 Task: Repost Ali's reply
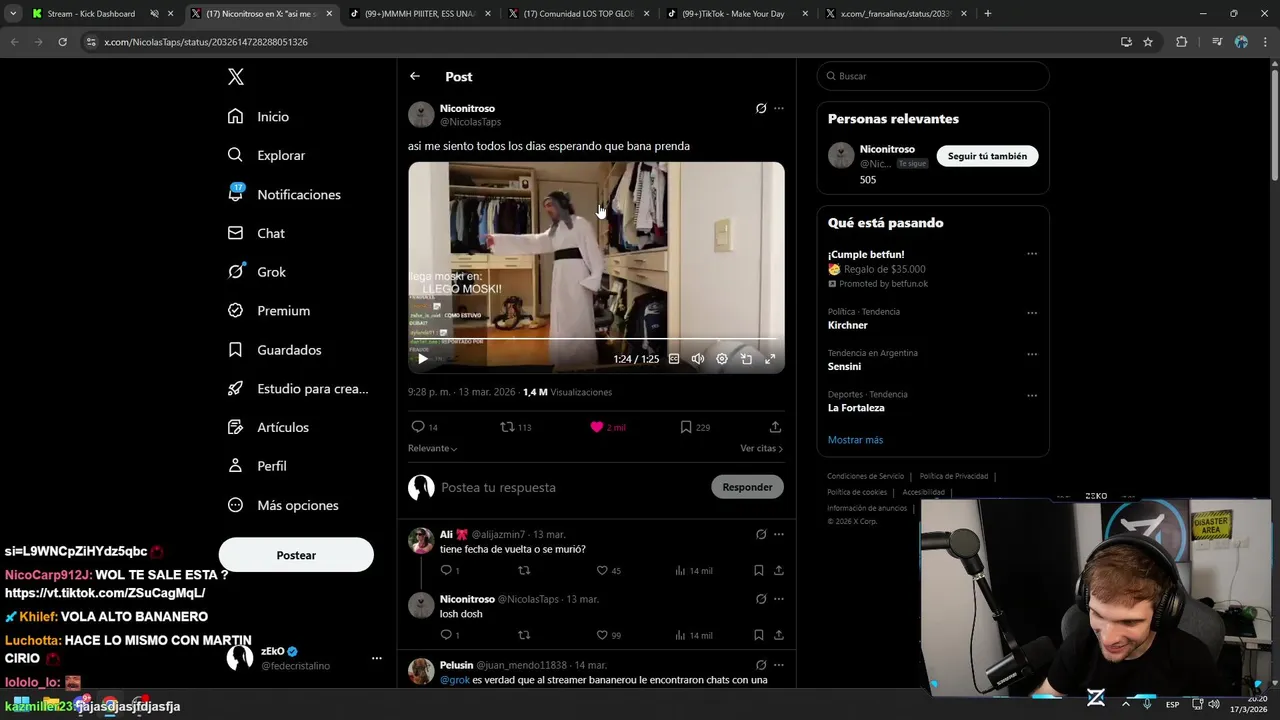(x=524, y=570)
